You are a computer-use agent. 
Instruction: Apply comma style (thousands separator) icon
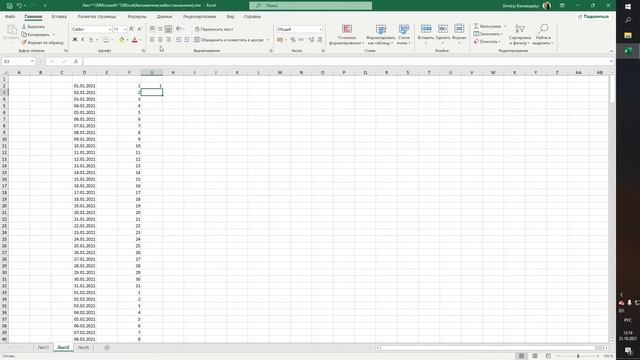[301, 40]
